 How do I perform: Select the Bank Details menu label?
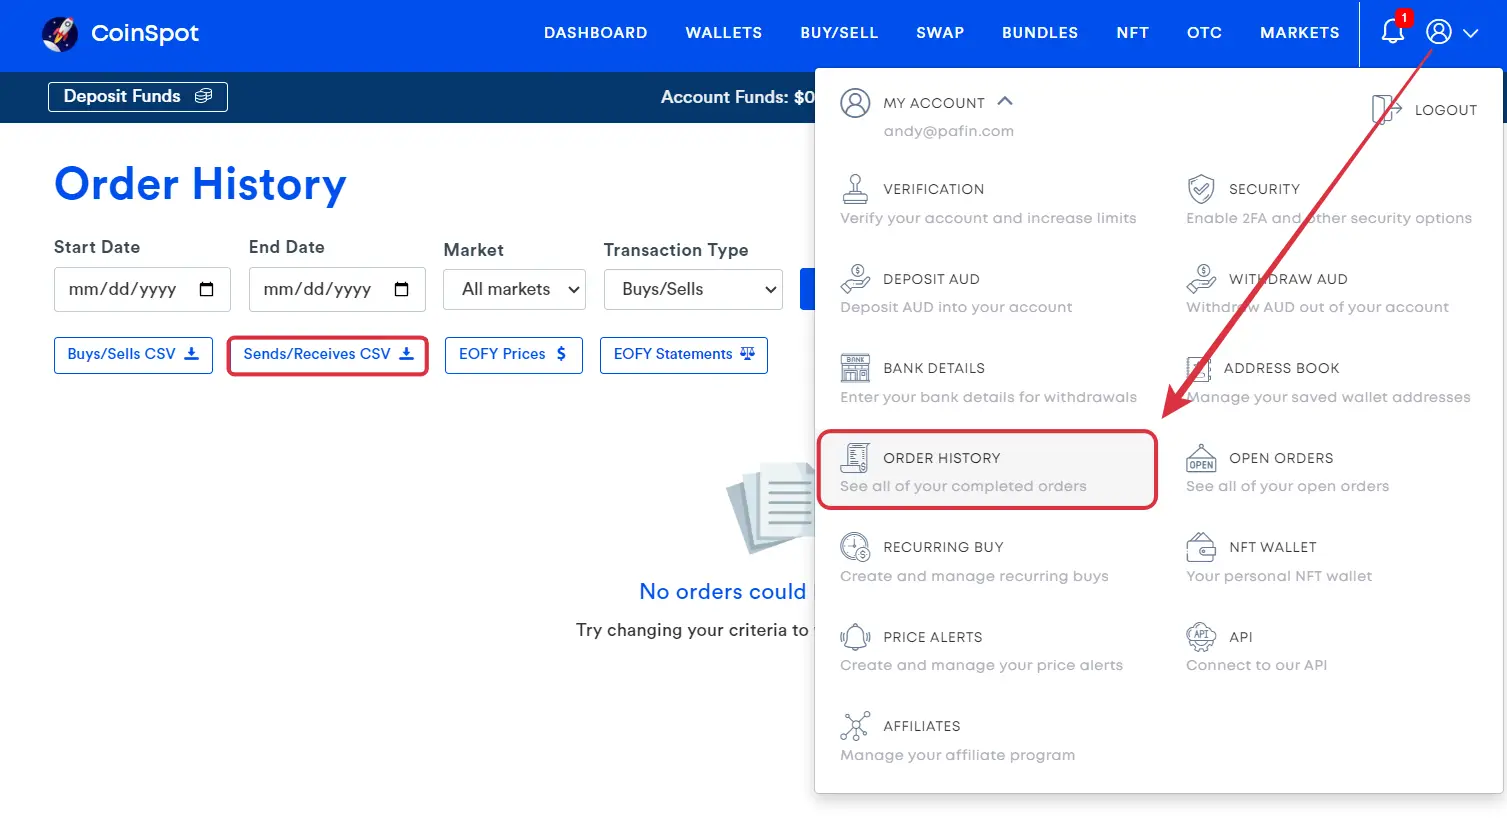click(934, 368)
